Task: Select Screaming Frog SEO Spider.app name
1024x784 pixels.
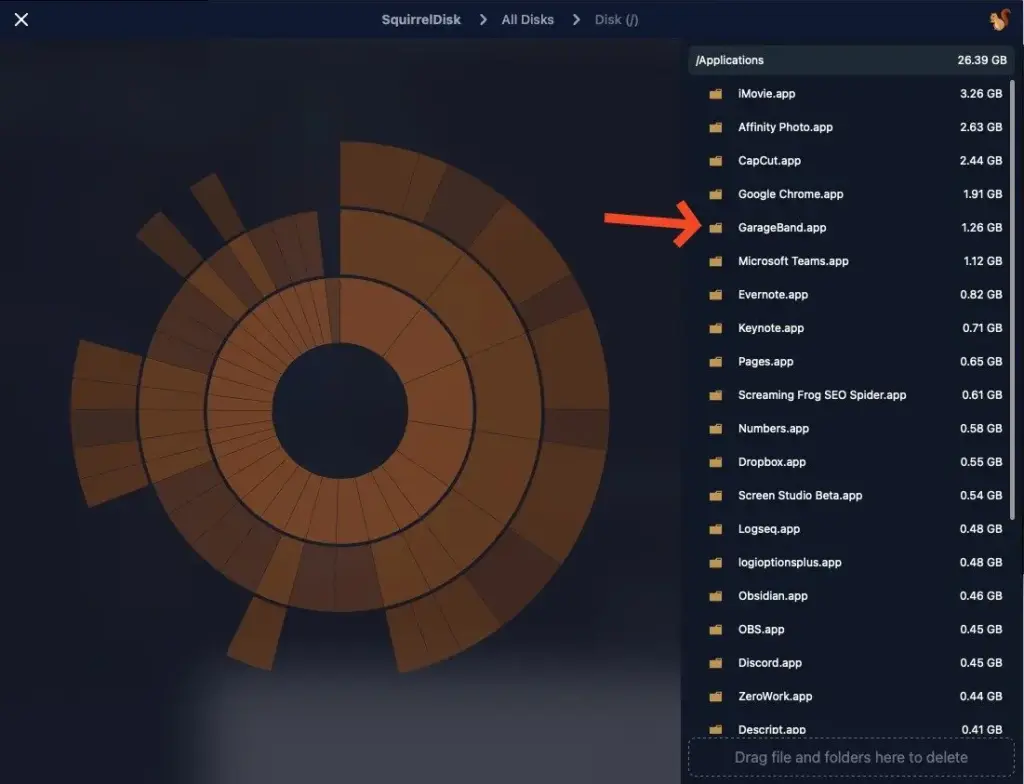Action: pyautogui.click(x=822, y=395)
